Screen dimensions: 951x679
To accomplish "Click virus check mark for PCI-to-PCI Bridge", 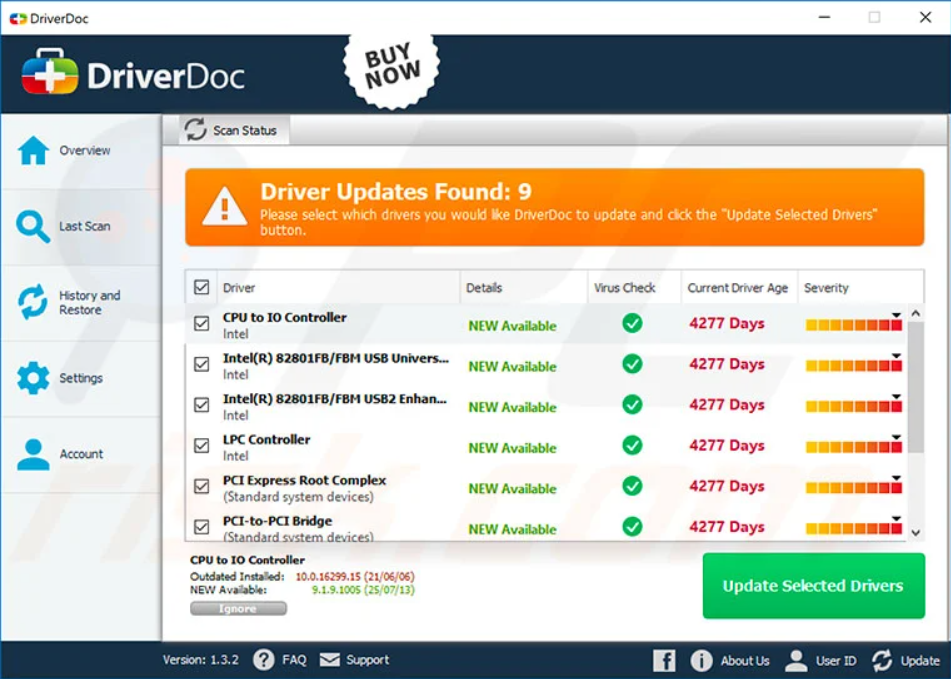I will [632, 526].
